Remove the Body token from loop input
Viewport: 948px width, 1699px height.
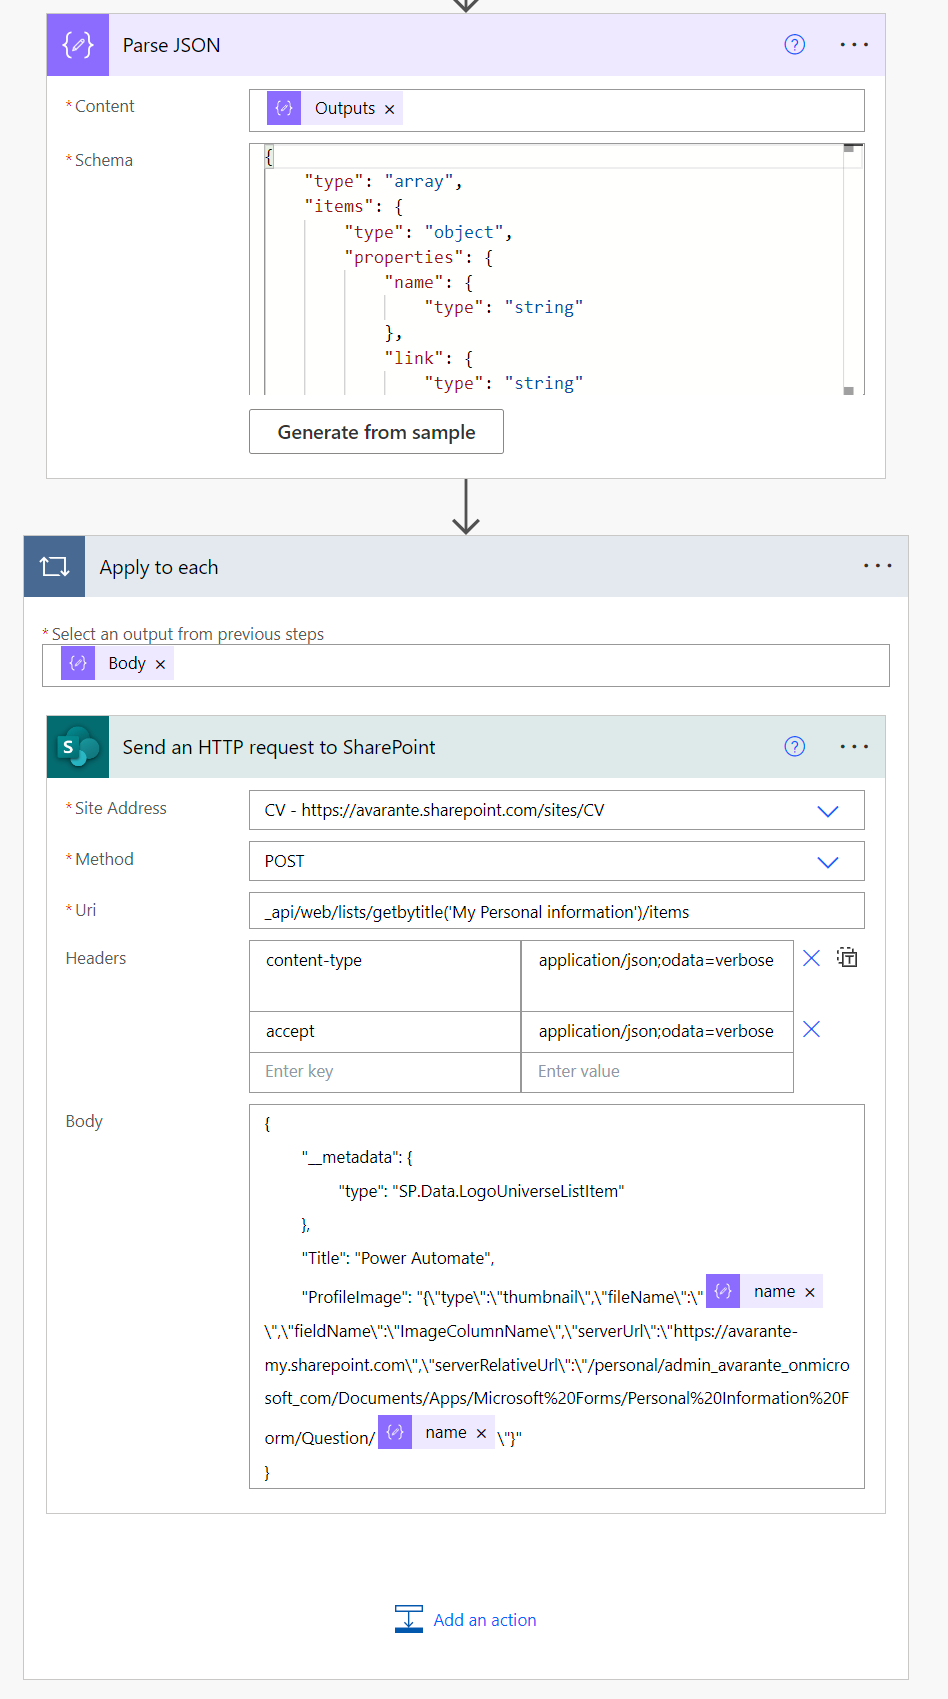point(160,664)
